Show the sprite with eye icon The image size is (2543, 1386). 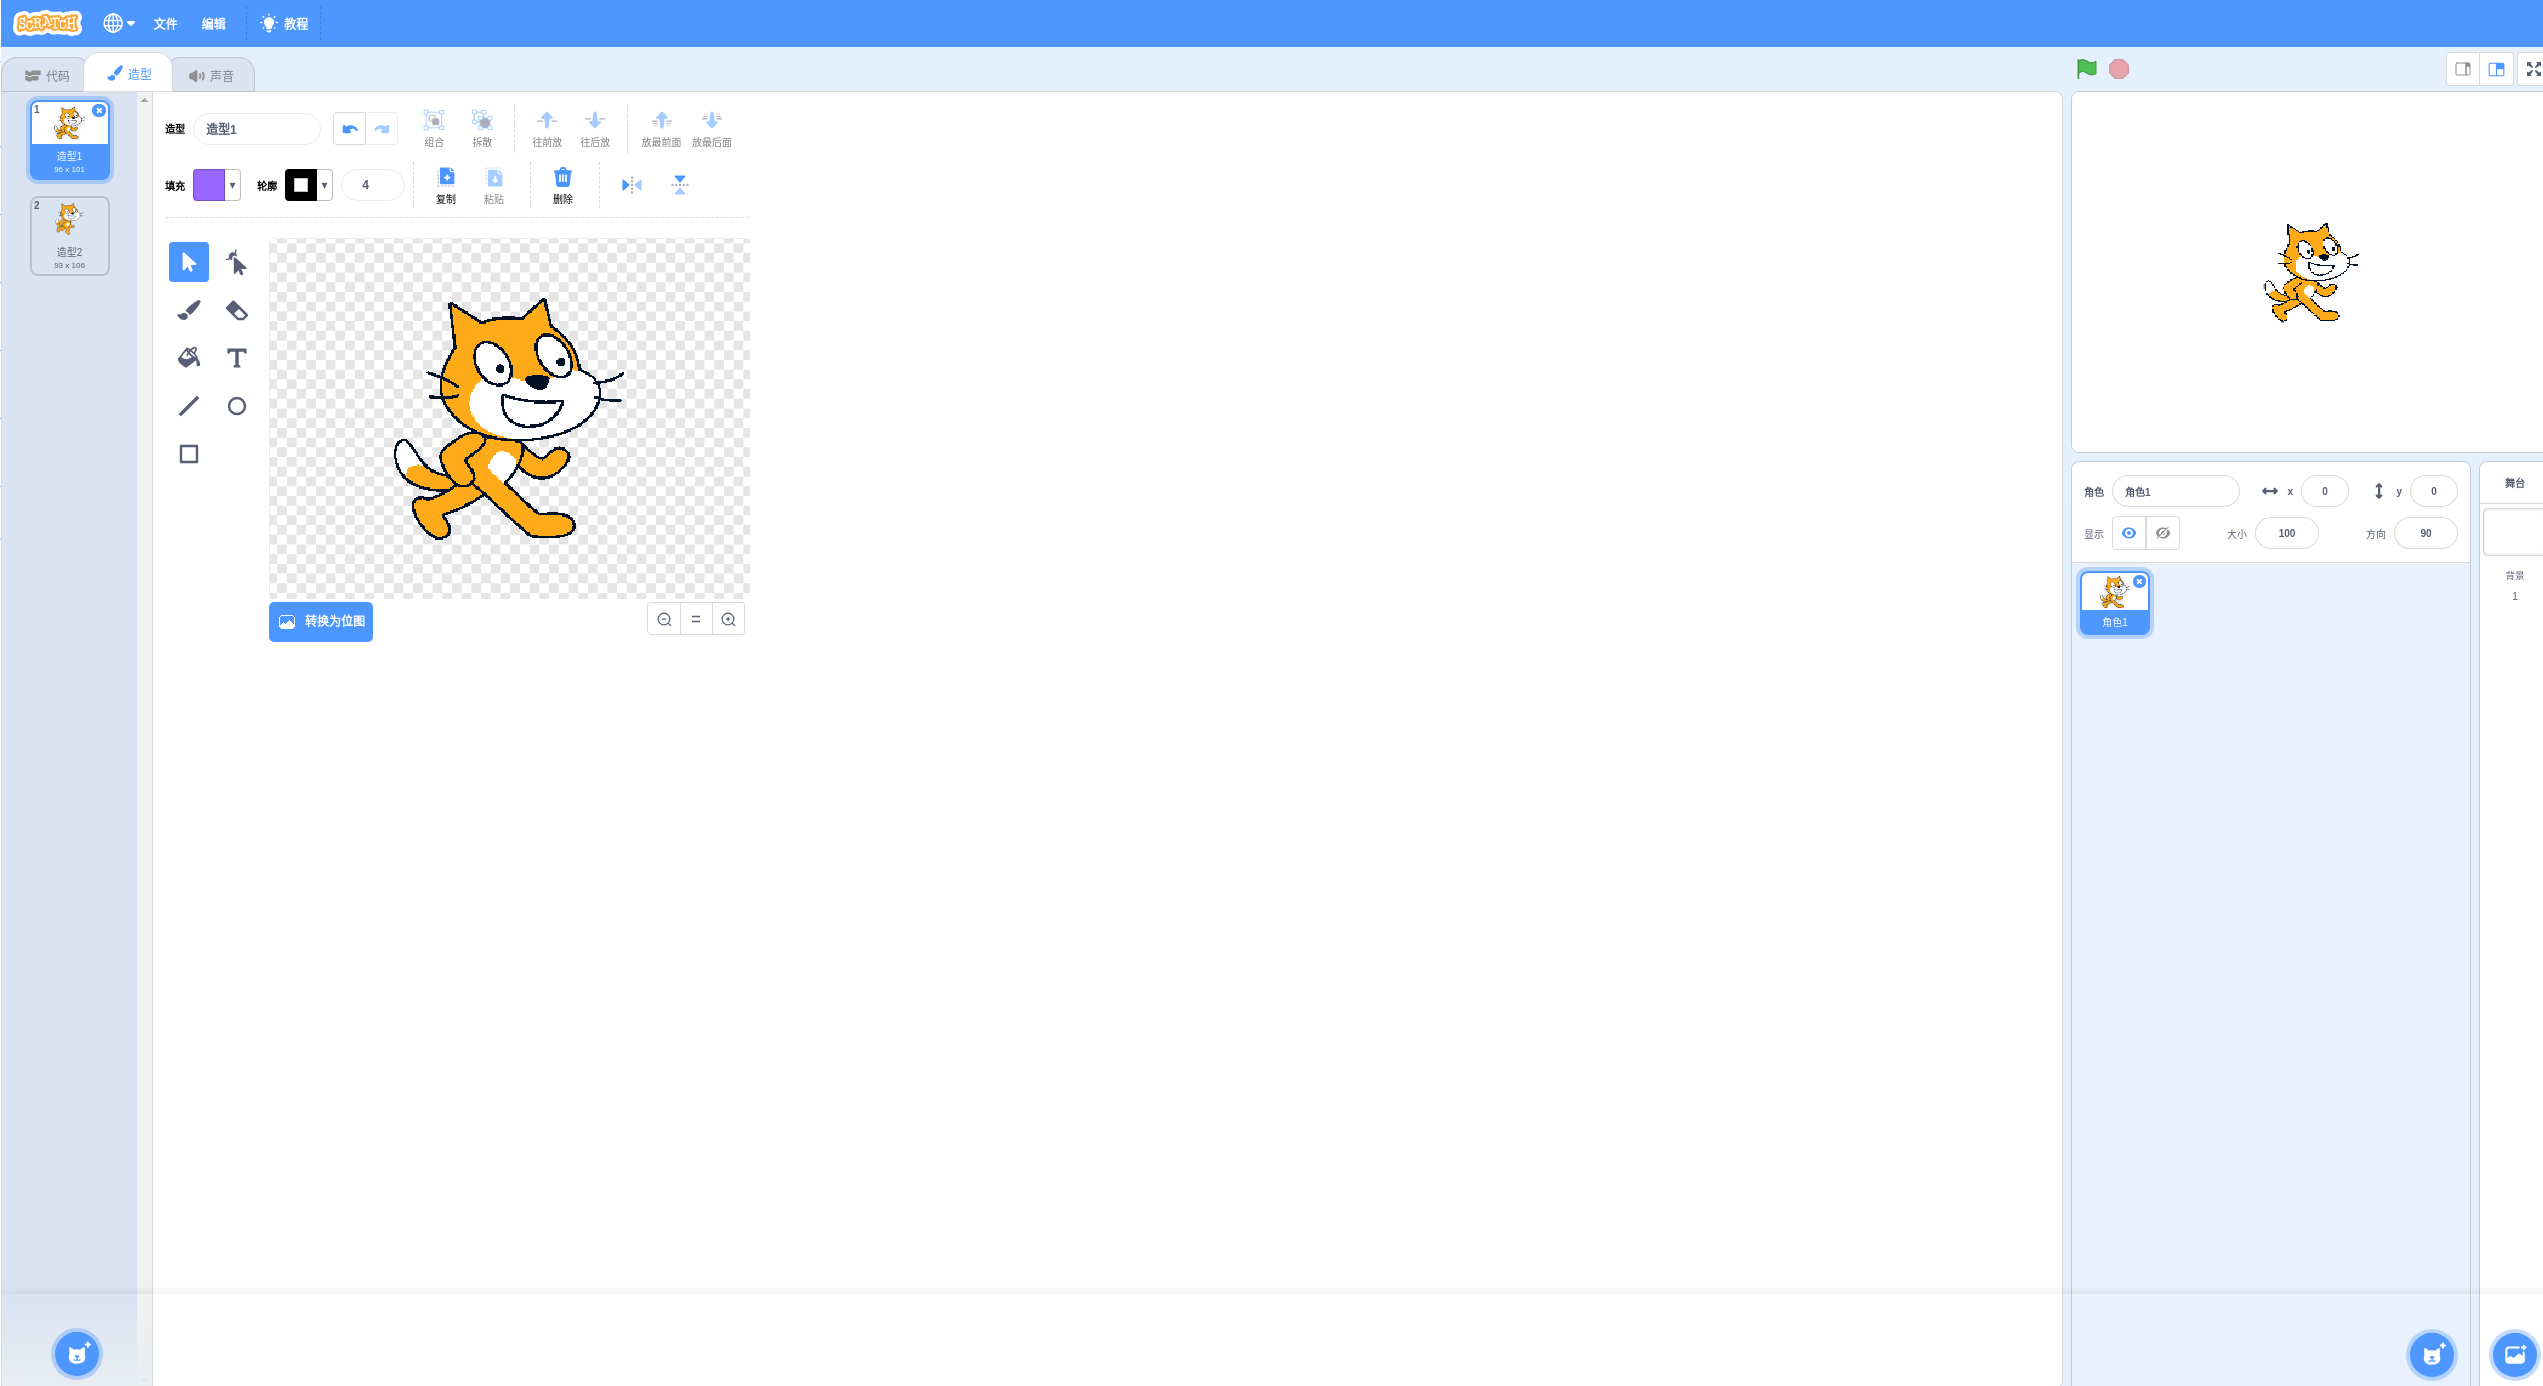coord(2129,533)
